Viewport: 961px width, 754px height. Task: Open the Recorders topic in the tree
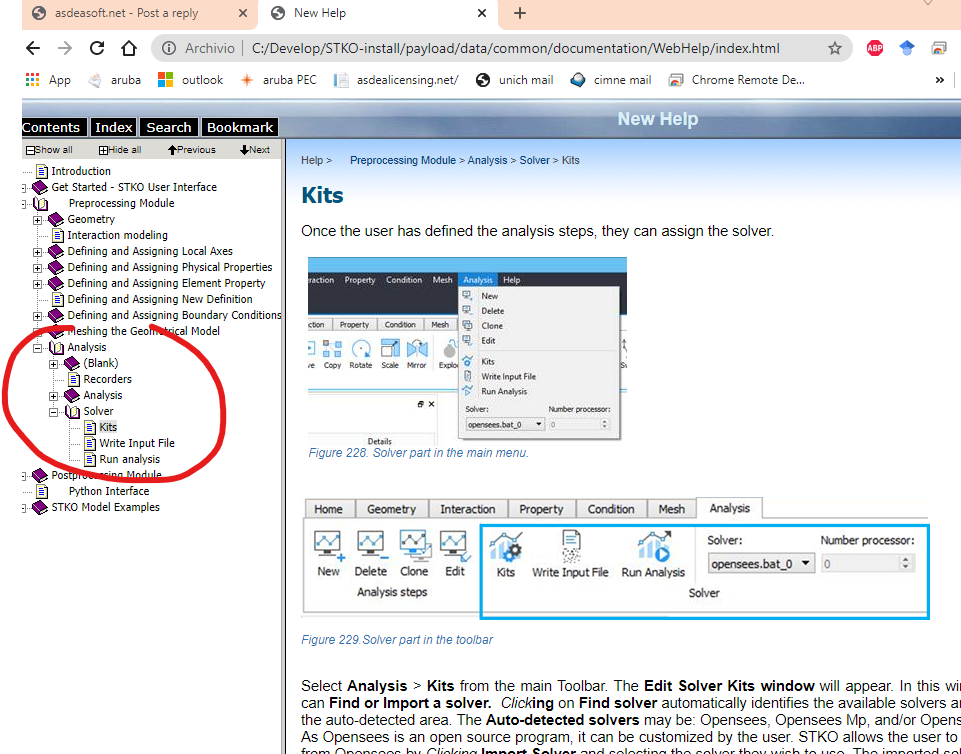(x=107, y=379)
